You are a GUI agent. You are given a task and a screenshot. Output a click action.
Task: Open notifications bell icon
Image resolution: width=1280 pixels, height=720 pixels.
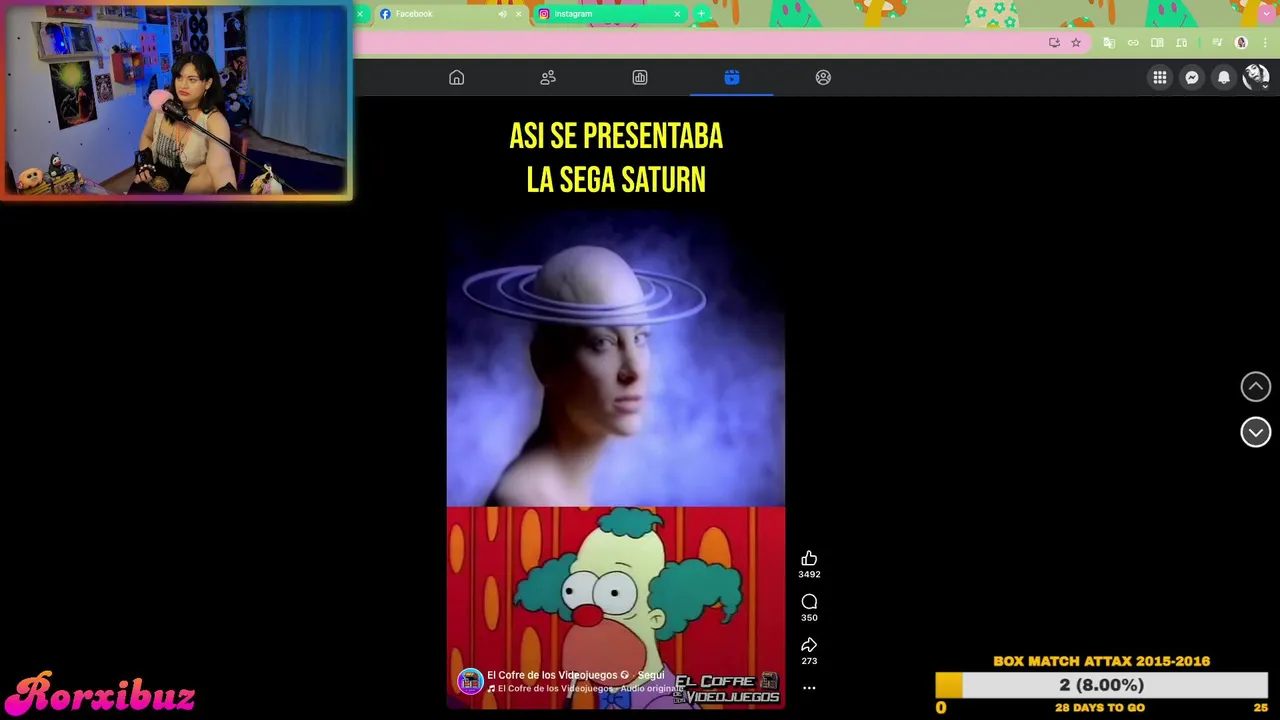pos(1224,77)
